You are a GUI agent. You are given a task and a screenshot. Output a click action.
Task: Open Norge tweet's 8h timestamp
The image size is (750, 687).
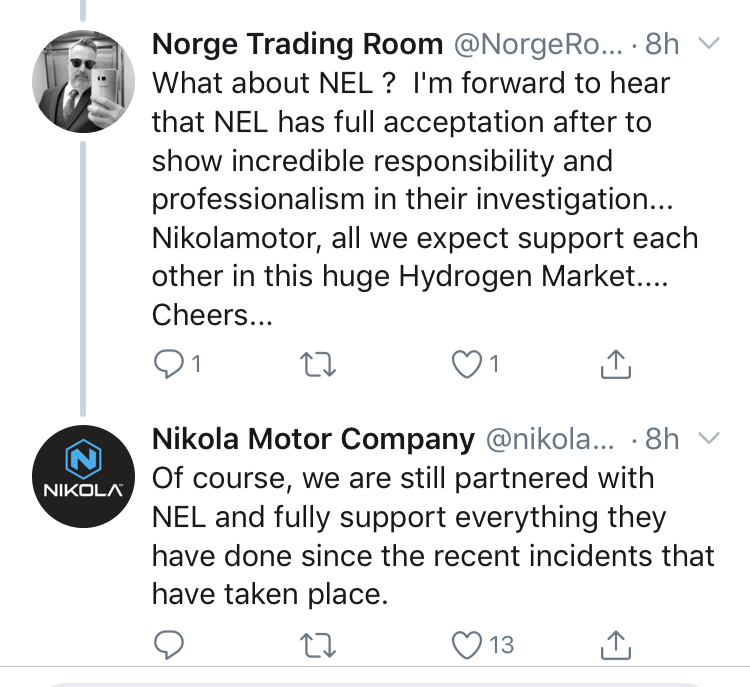click(x=662, y=44)
